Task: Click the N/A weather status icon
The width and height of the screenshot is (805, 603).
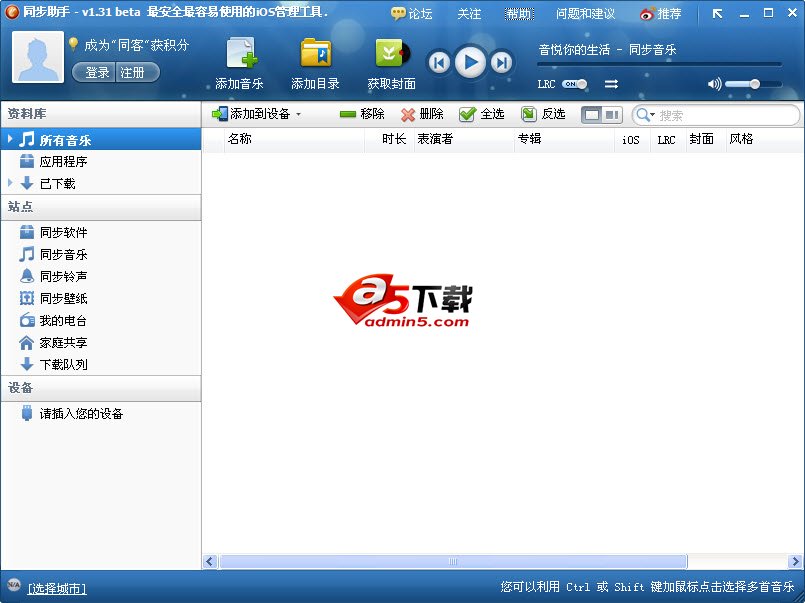Action: point(14,585)
